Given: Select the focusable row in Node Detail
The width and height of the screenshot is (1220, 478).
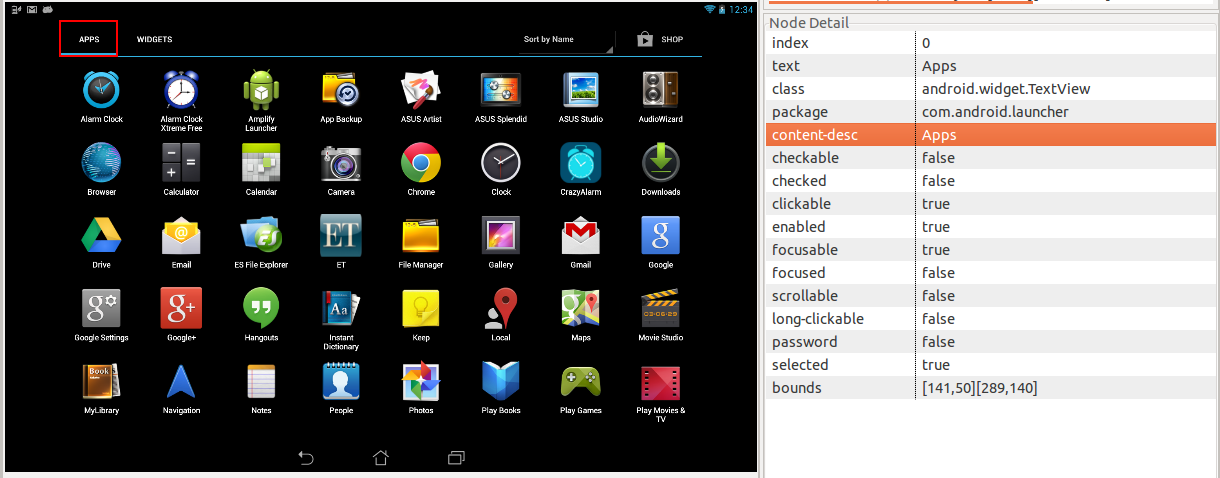Looking at the screenshot, I should click(x=991, y=249).
